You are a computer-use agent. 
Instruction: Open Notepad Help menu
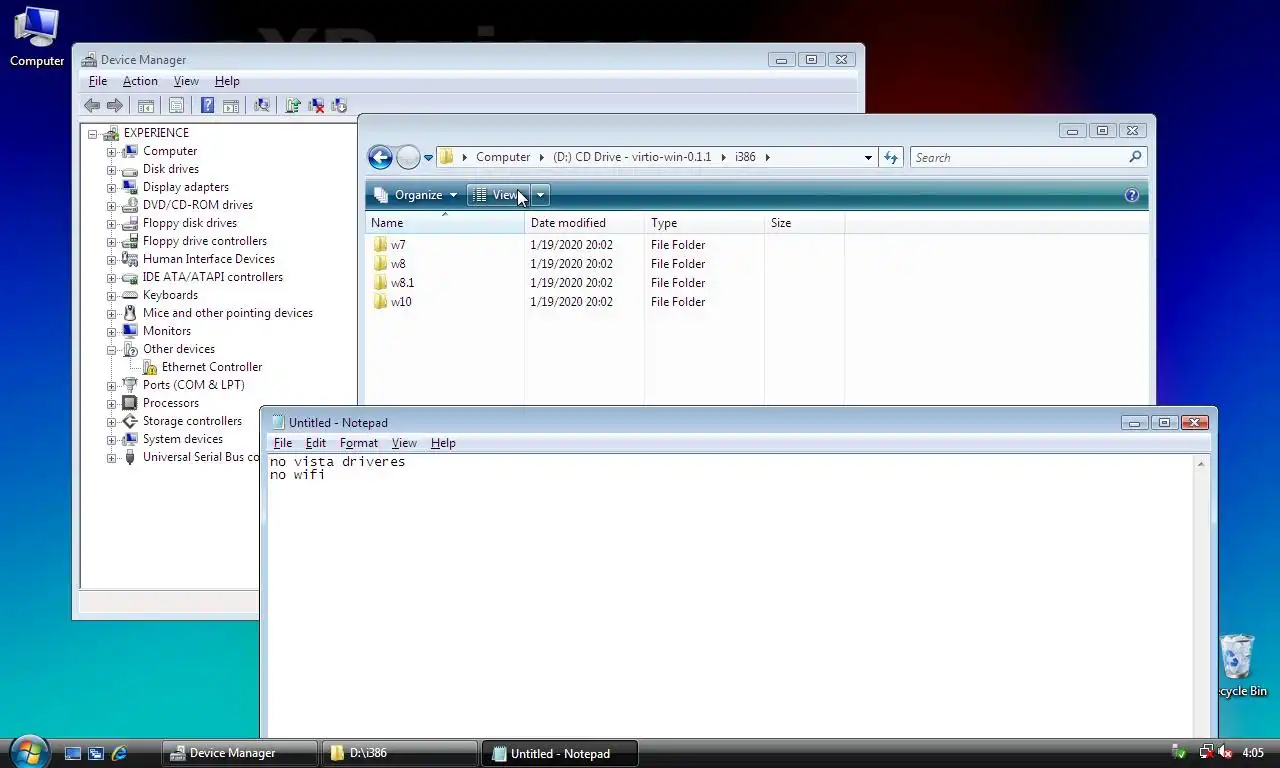coord(443,443)
